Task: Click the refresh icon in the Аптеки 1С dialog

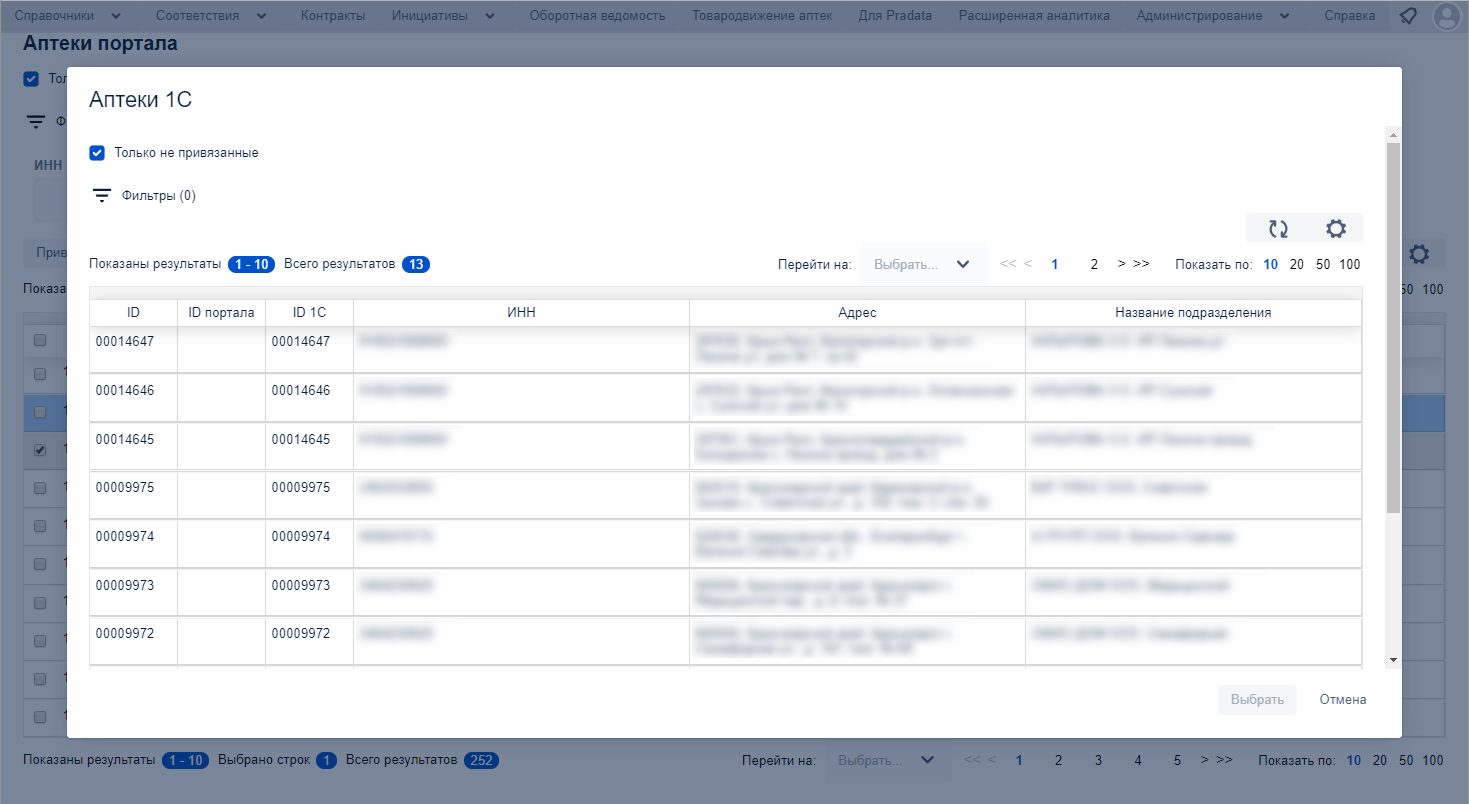Action: [1277, 229]
